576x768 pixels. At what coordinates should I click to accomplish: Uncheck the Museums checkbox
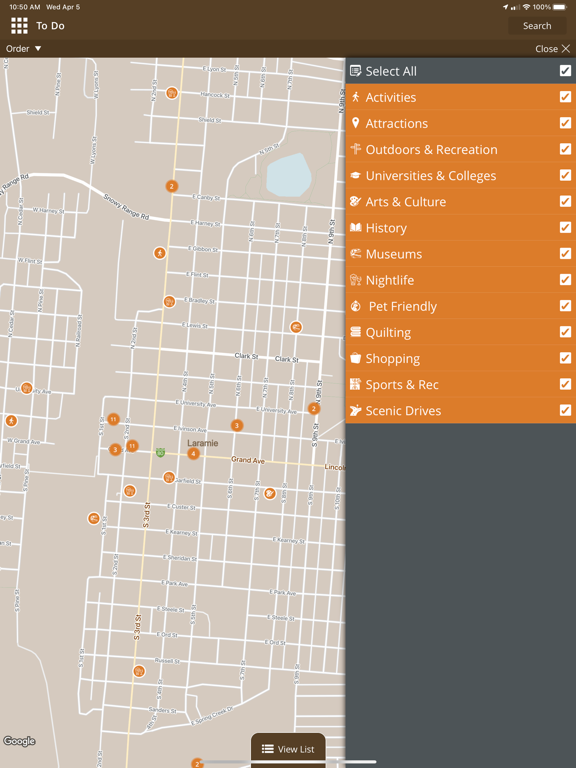pos(565,253)
